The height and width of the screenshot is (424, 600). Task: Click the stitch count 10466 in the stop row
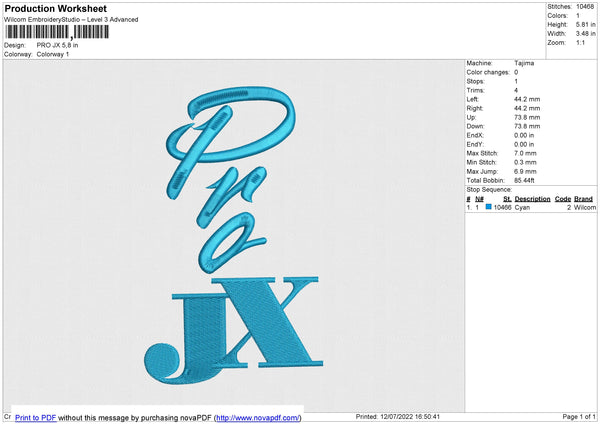[x=502, y=207]
